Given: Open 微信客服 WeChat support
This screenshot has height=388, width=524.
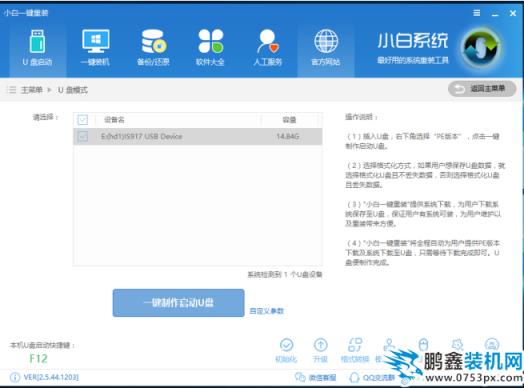Looking at the screenshot, I should point(315,378).
